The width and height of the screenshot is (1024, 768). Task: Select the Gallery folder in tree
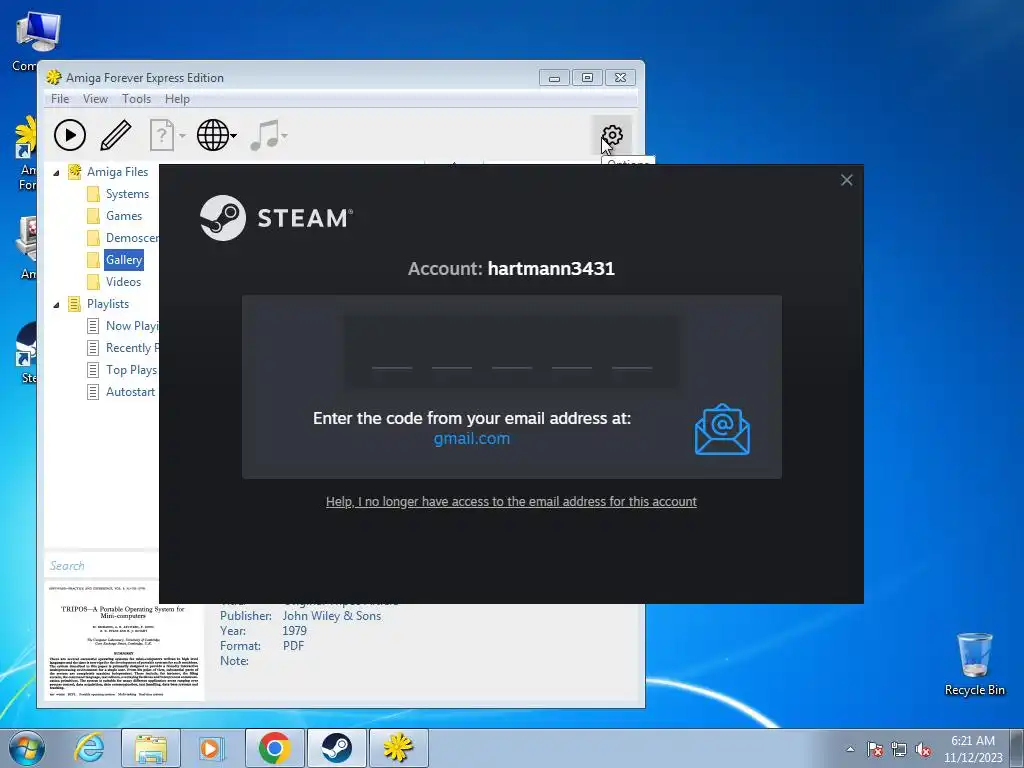tap(124, 260)
